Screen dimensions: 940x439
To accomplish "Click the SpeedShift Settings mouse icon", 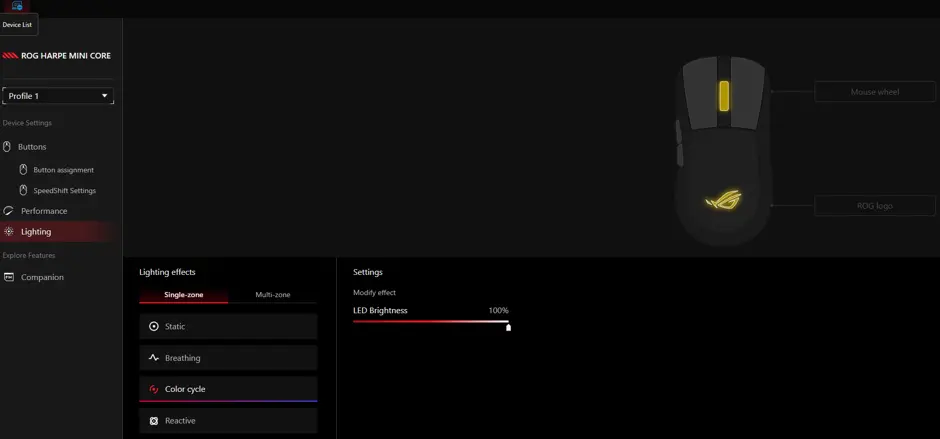I will click(23, 190).
